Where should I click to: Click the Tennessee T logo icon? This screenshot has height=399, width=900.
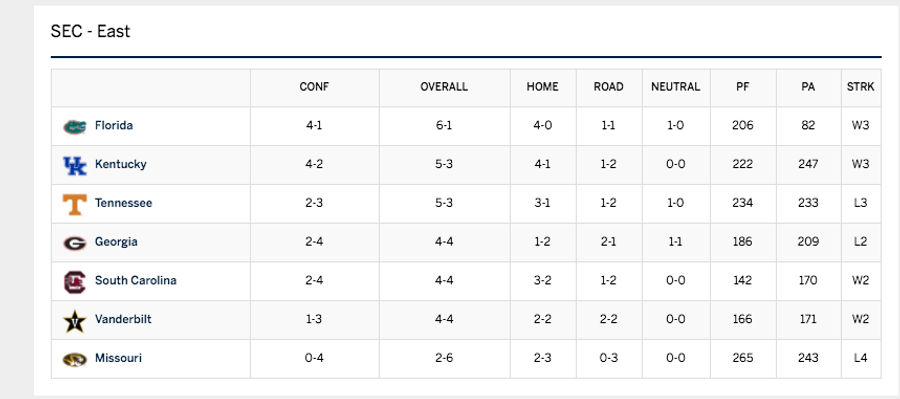(x=75, y=204)
